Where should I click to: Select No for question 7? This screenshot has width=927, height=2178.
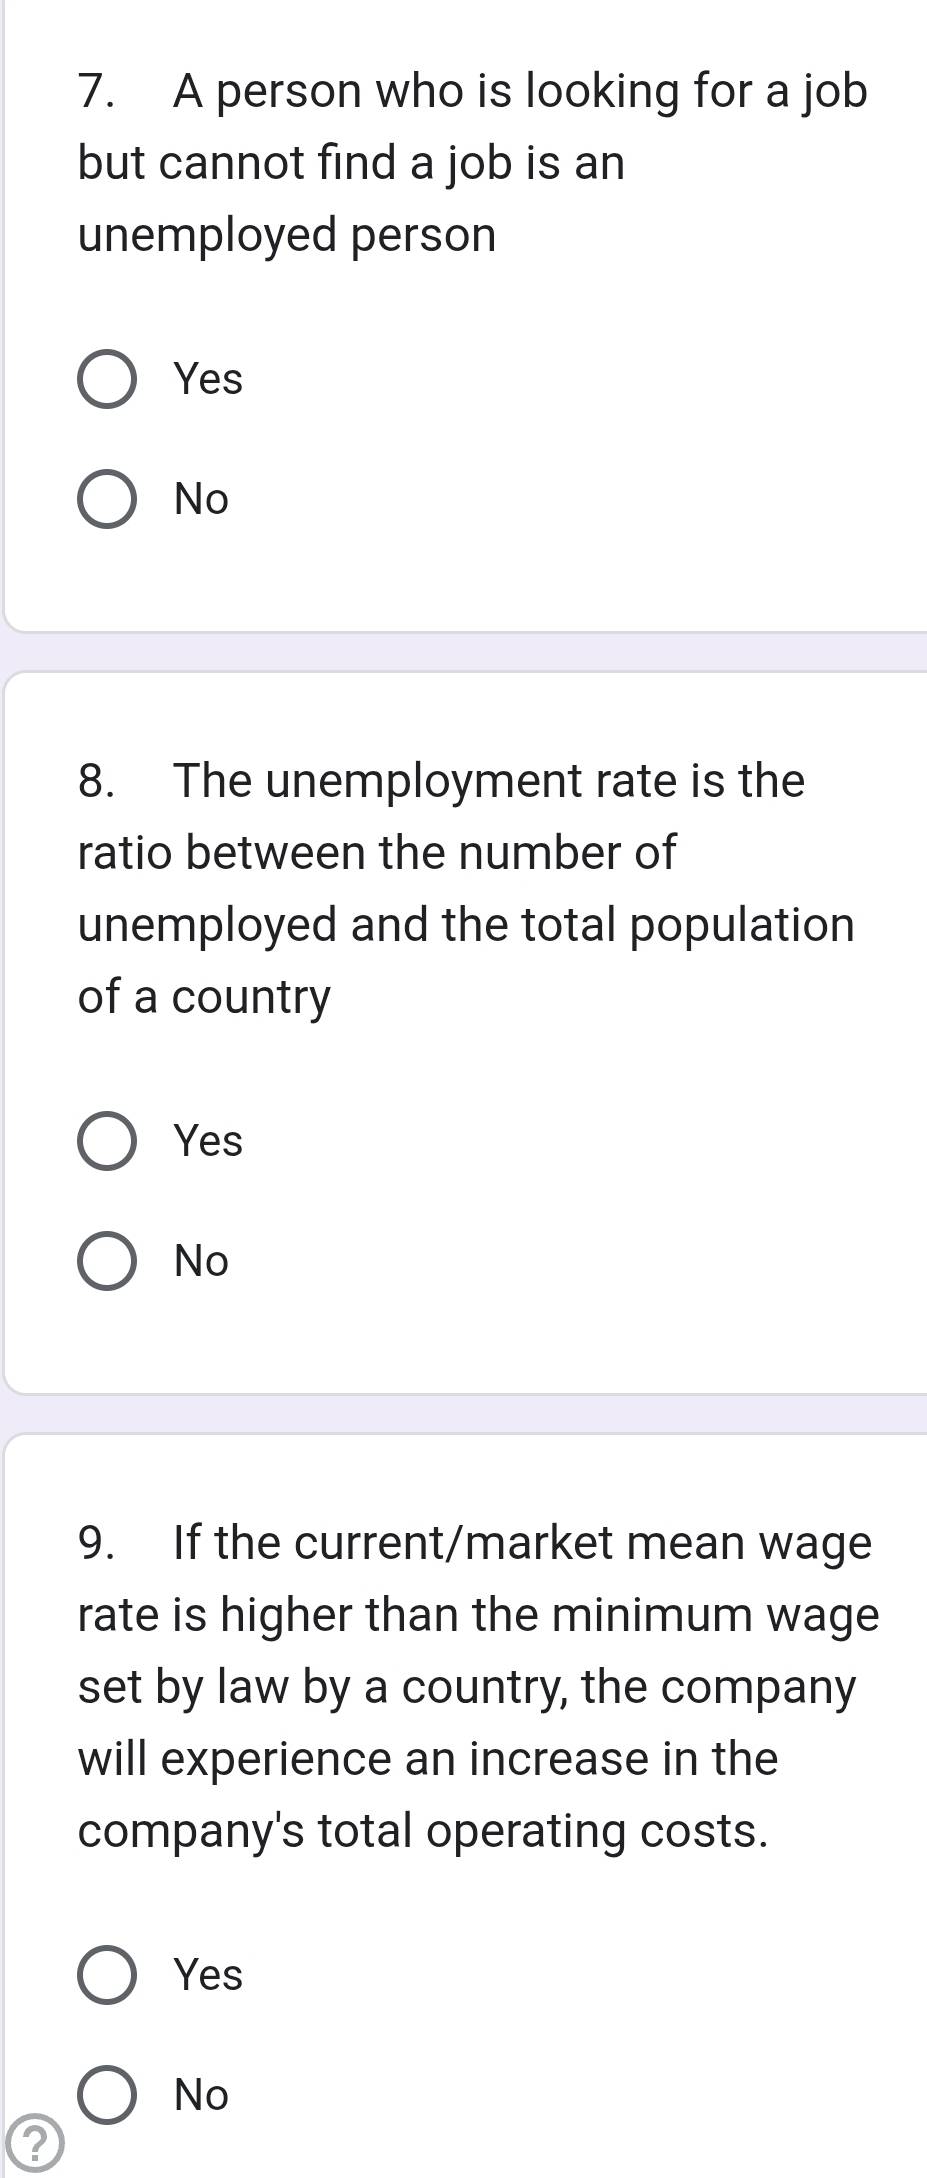(107, 499)
